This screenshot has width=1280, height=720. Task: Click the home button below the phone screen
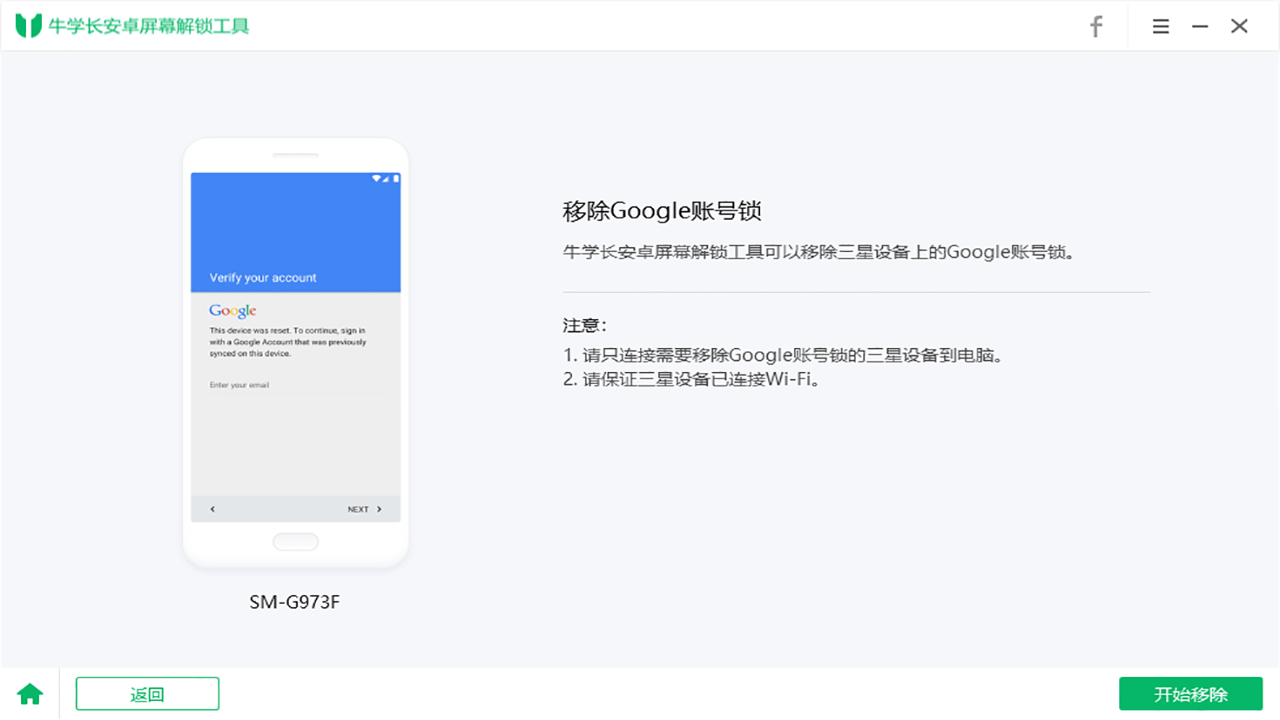(295, 541)
